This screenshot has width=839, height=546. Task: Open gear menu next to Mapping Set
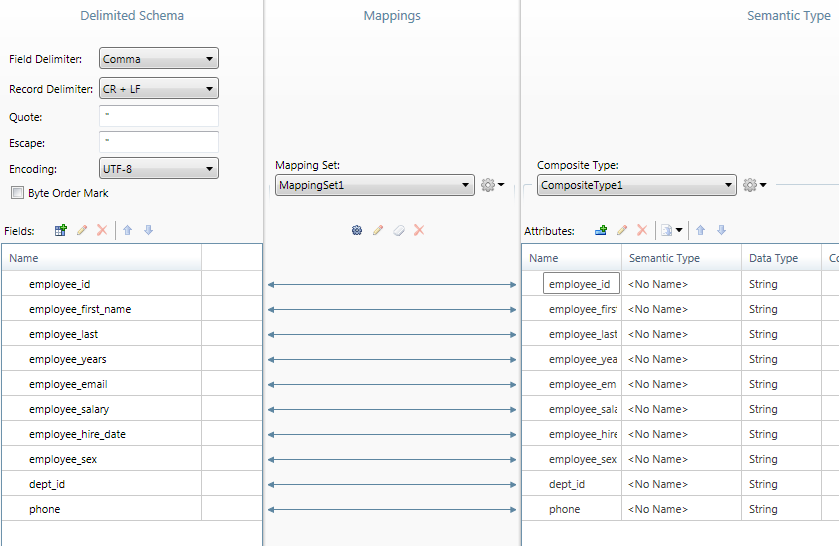[492, 185]
